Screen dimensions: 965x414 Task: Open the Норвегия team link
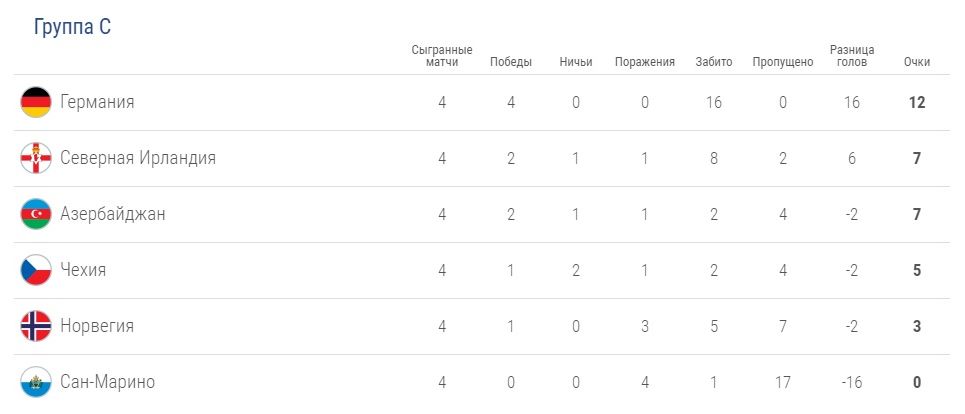click(x=97, y=326)
